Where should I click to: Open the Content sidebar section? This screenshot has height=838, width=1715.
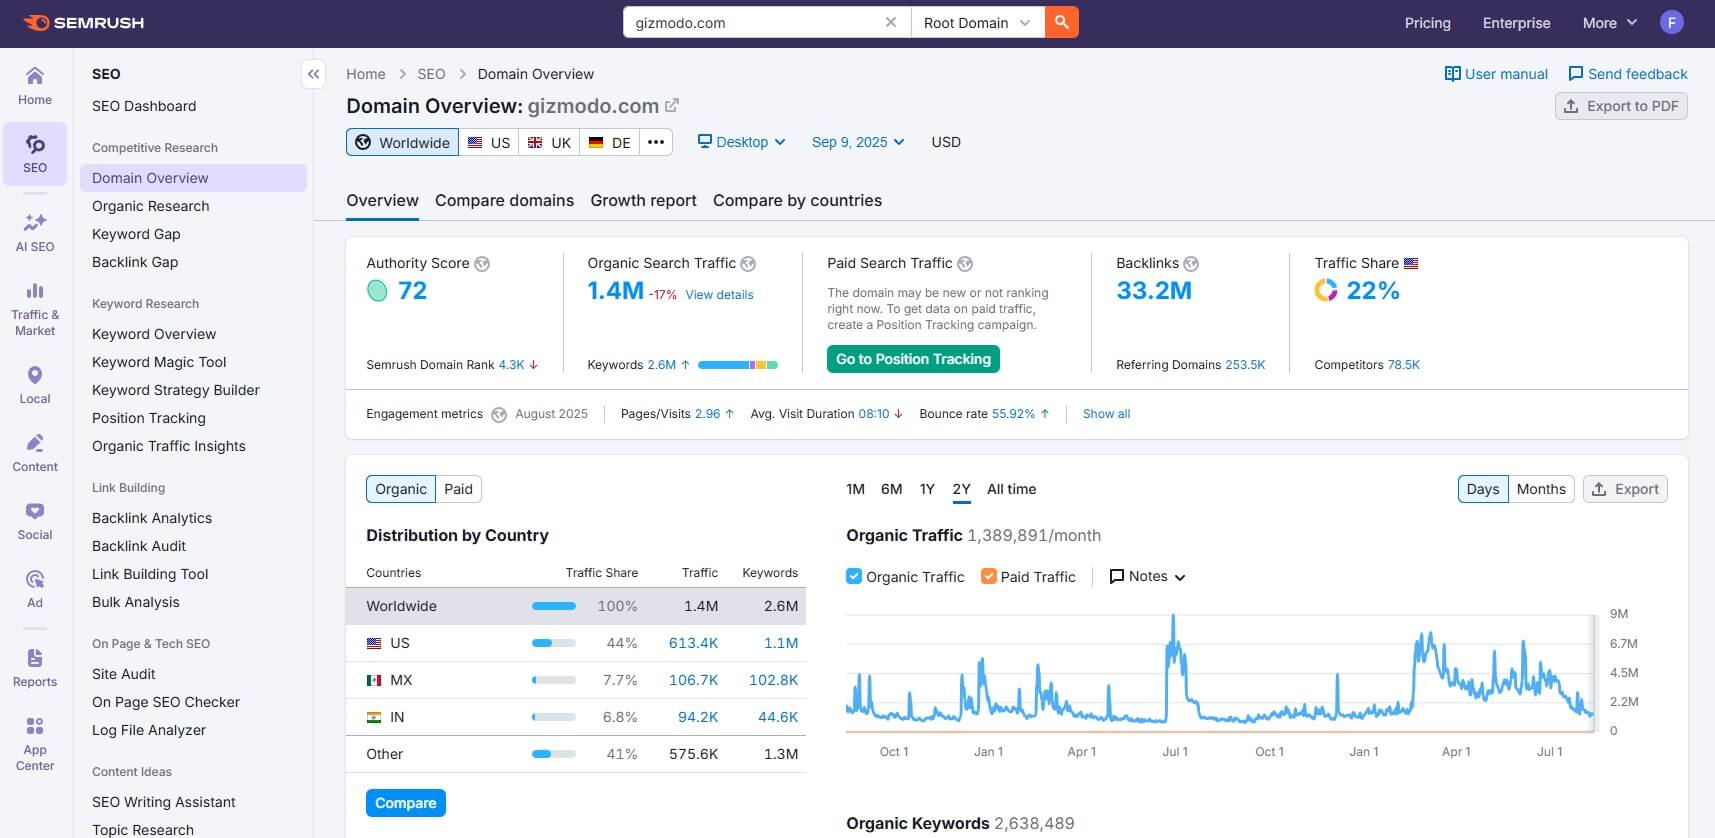pyautogui.click(x=35, y=453)
